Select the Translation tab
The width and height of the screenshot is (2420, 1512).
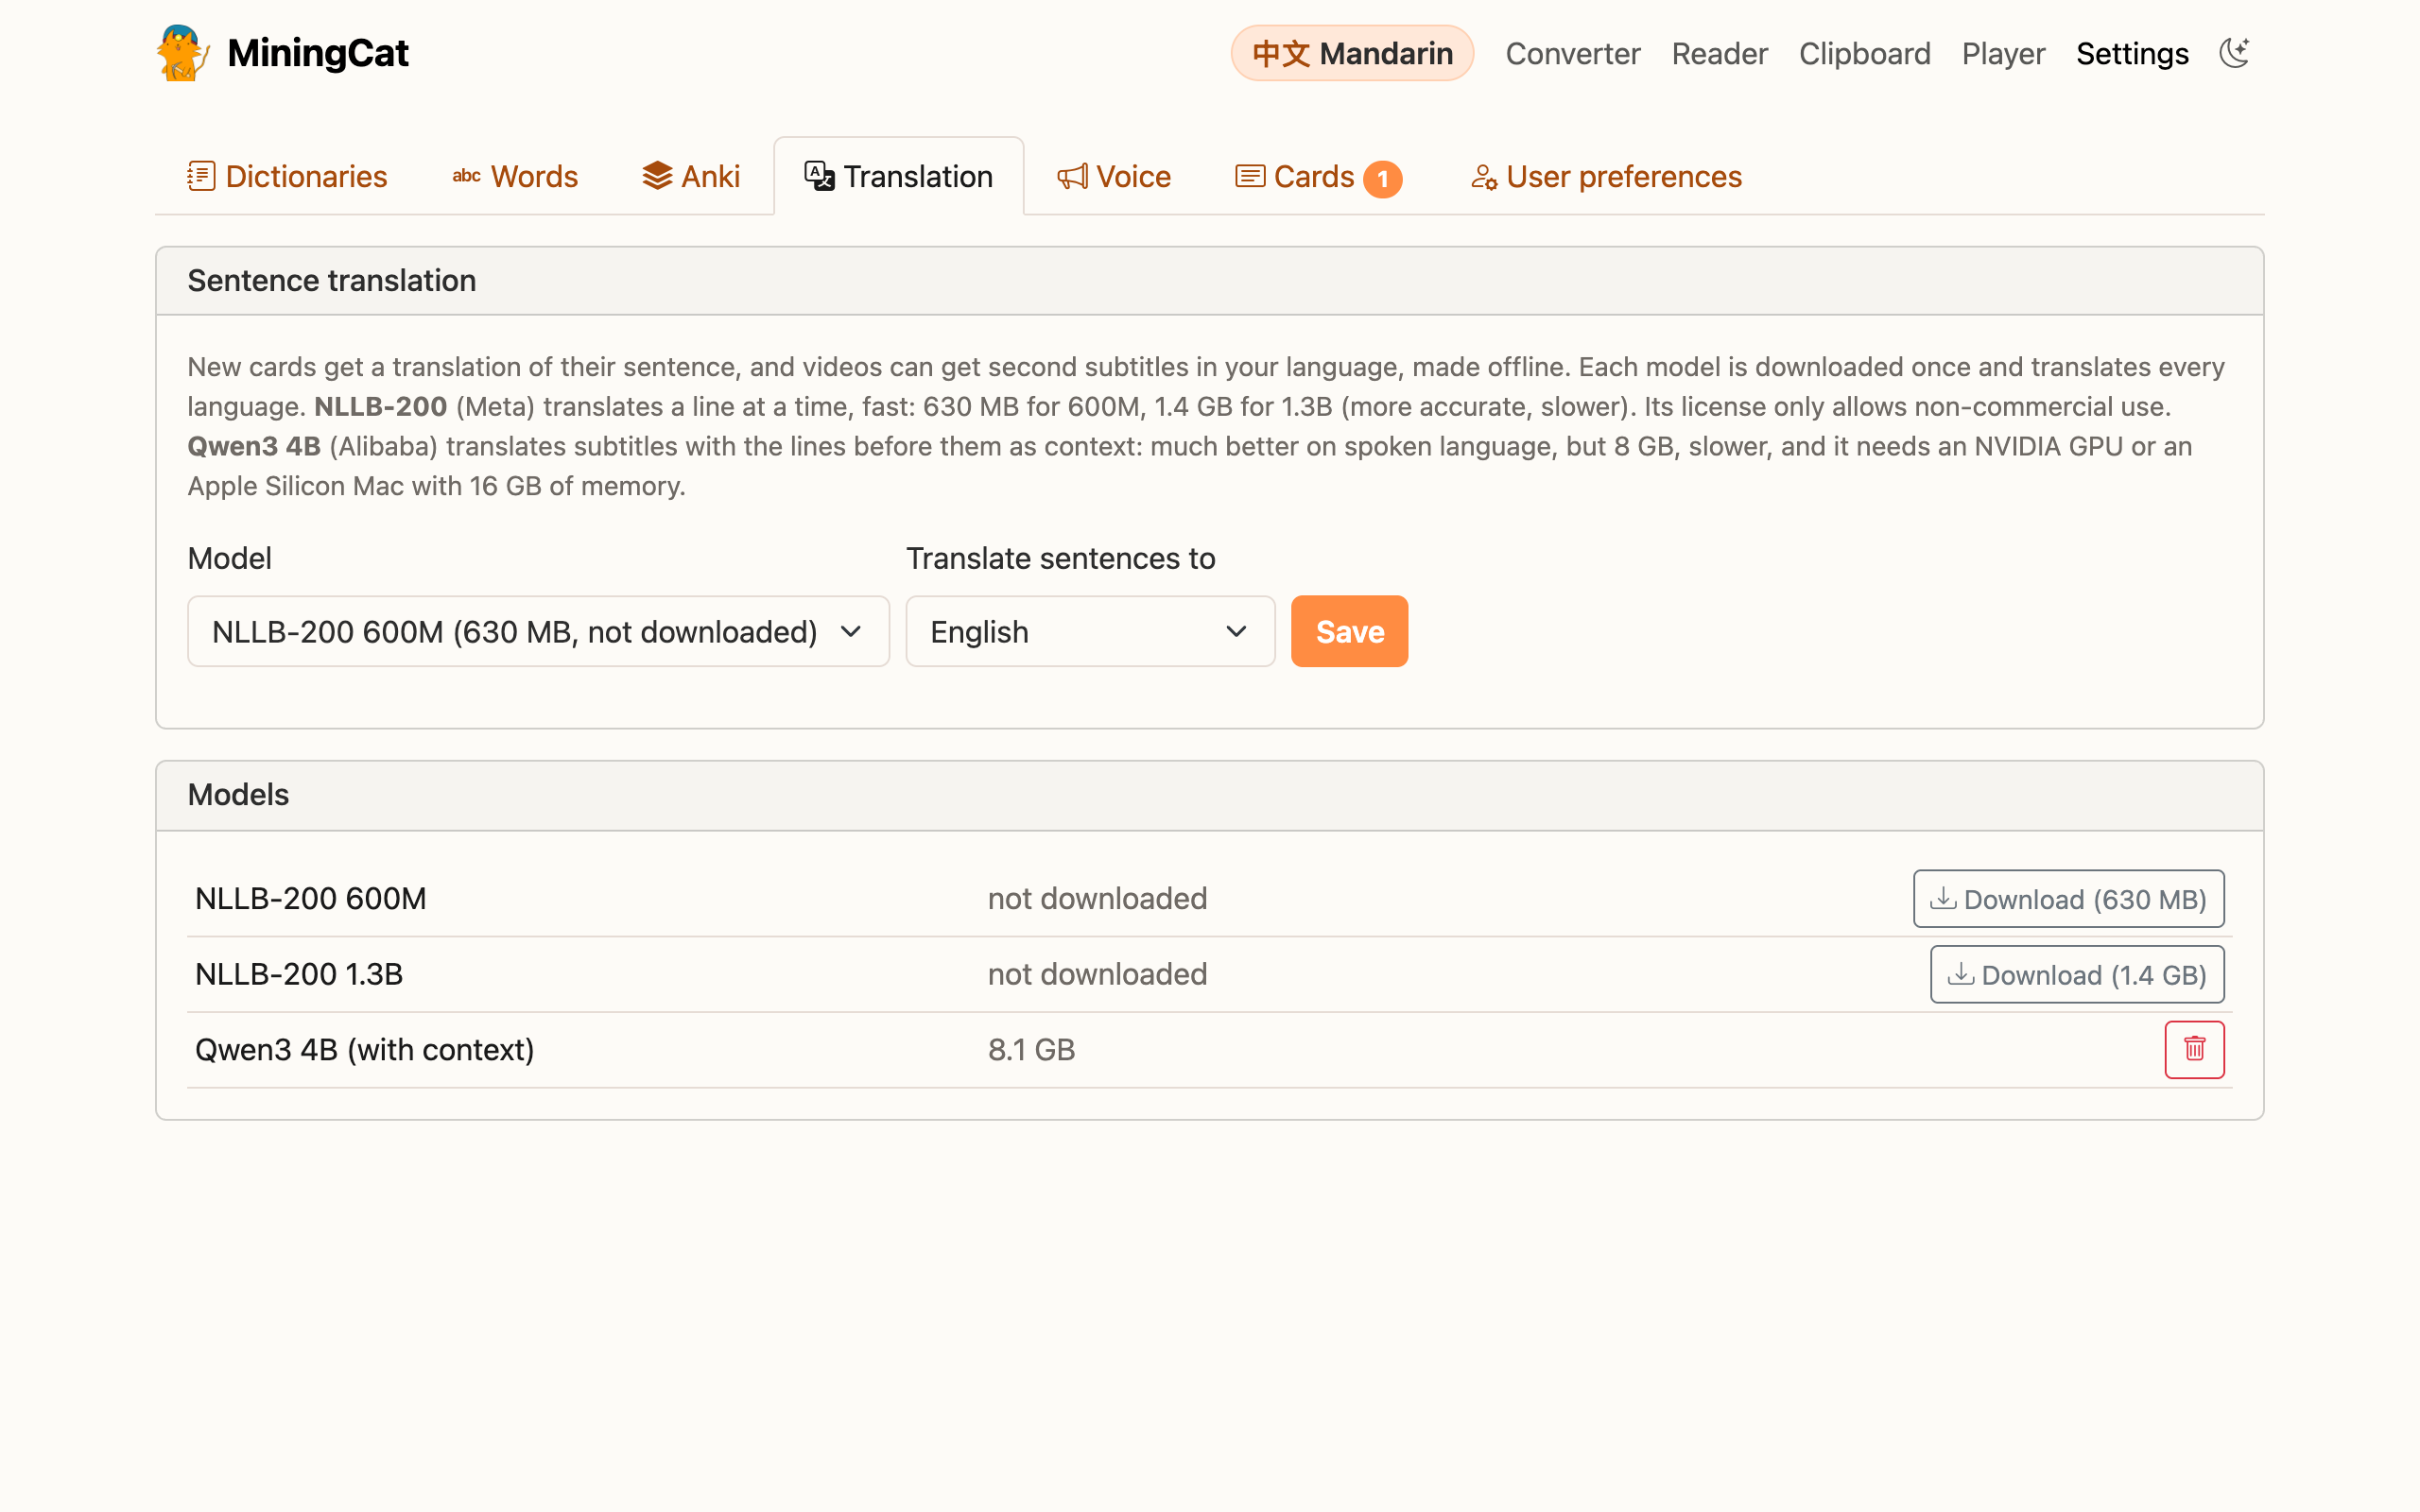click(x=899, y=176)
